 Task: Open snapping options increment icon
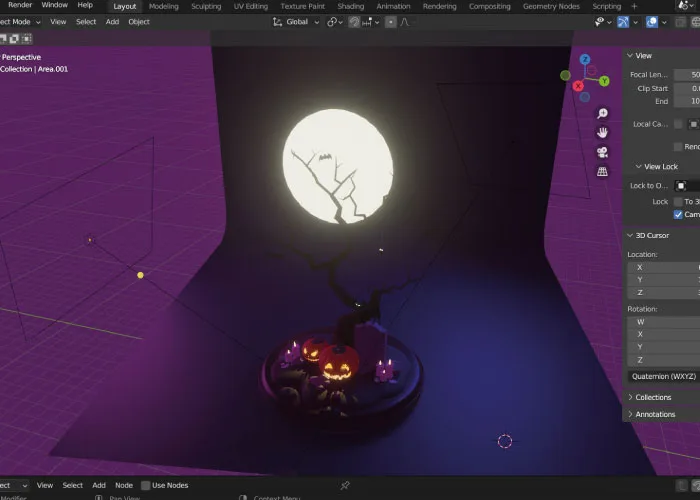367,22
